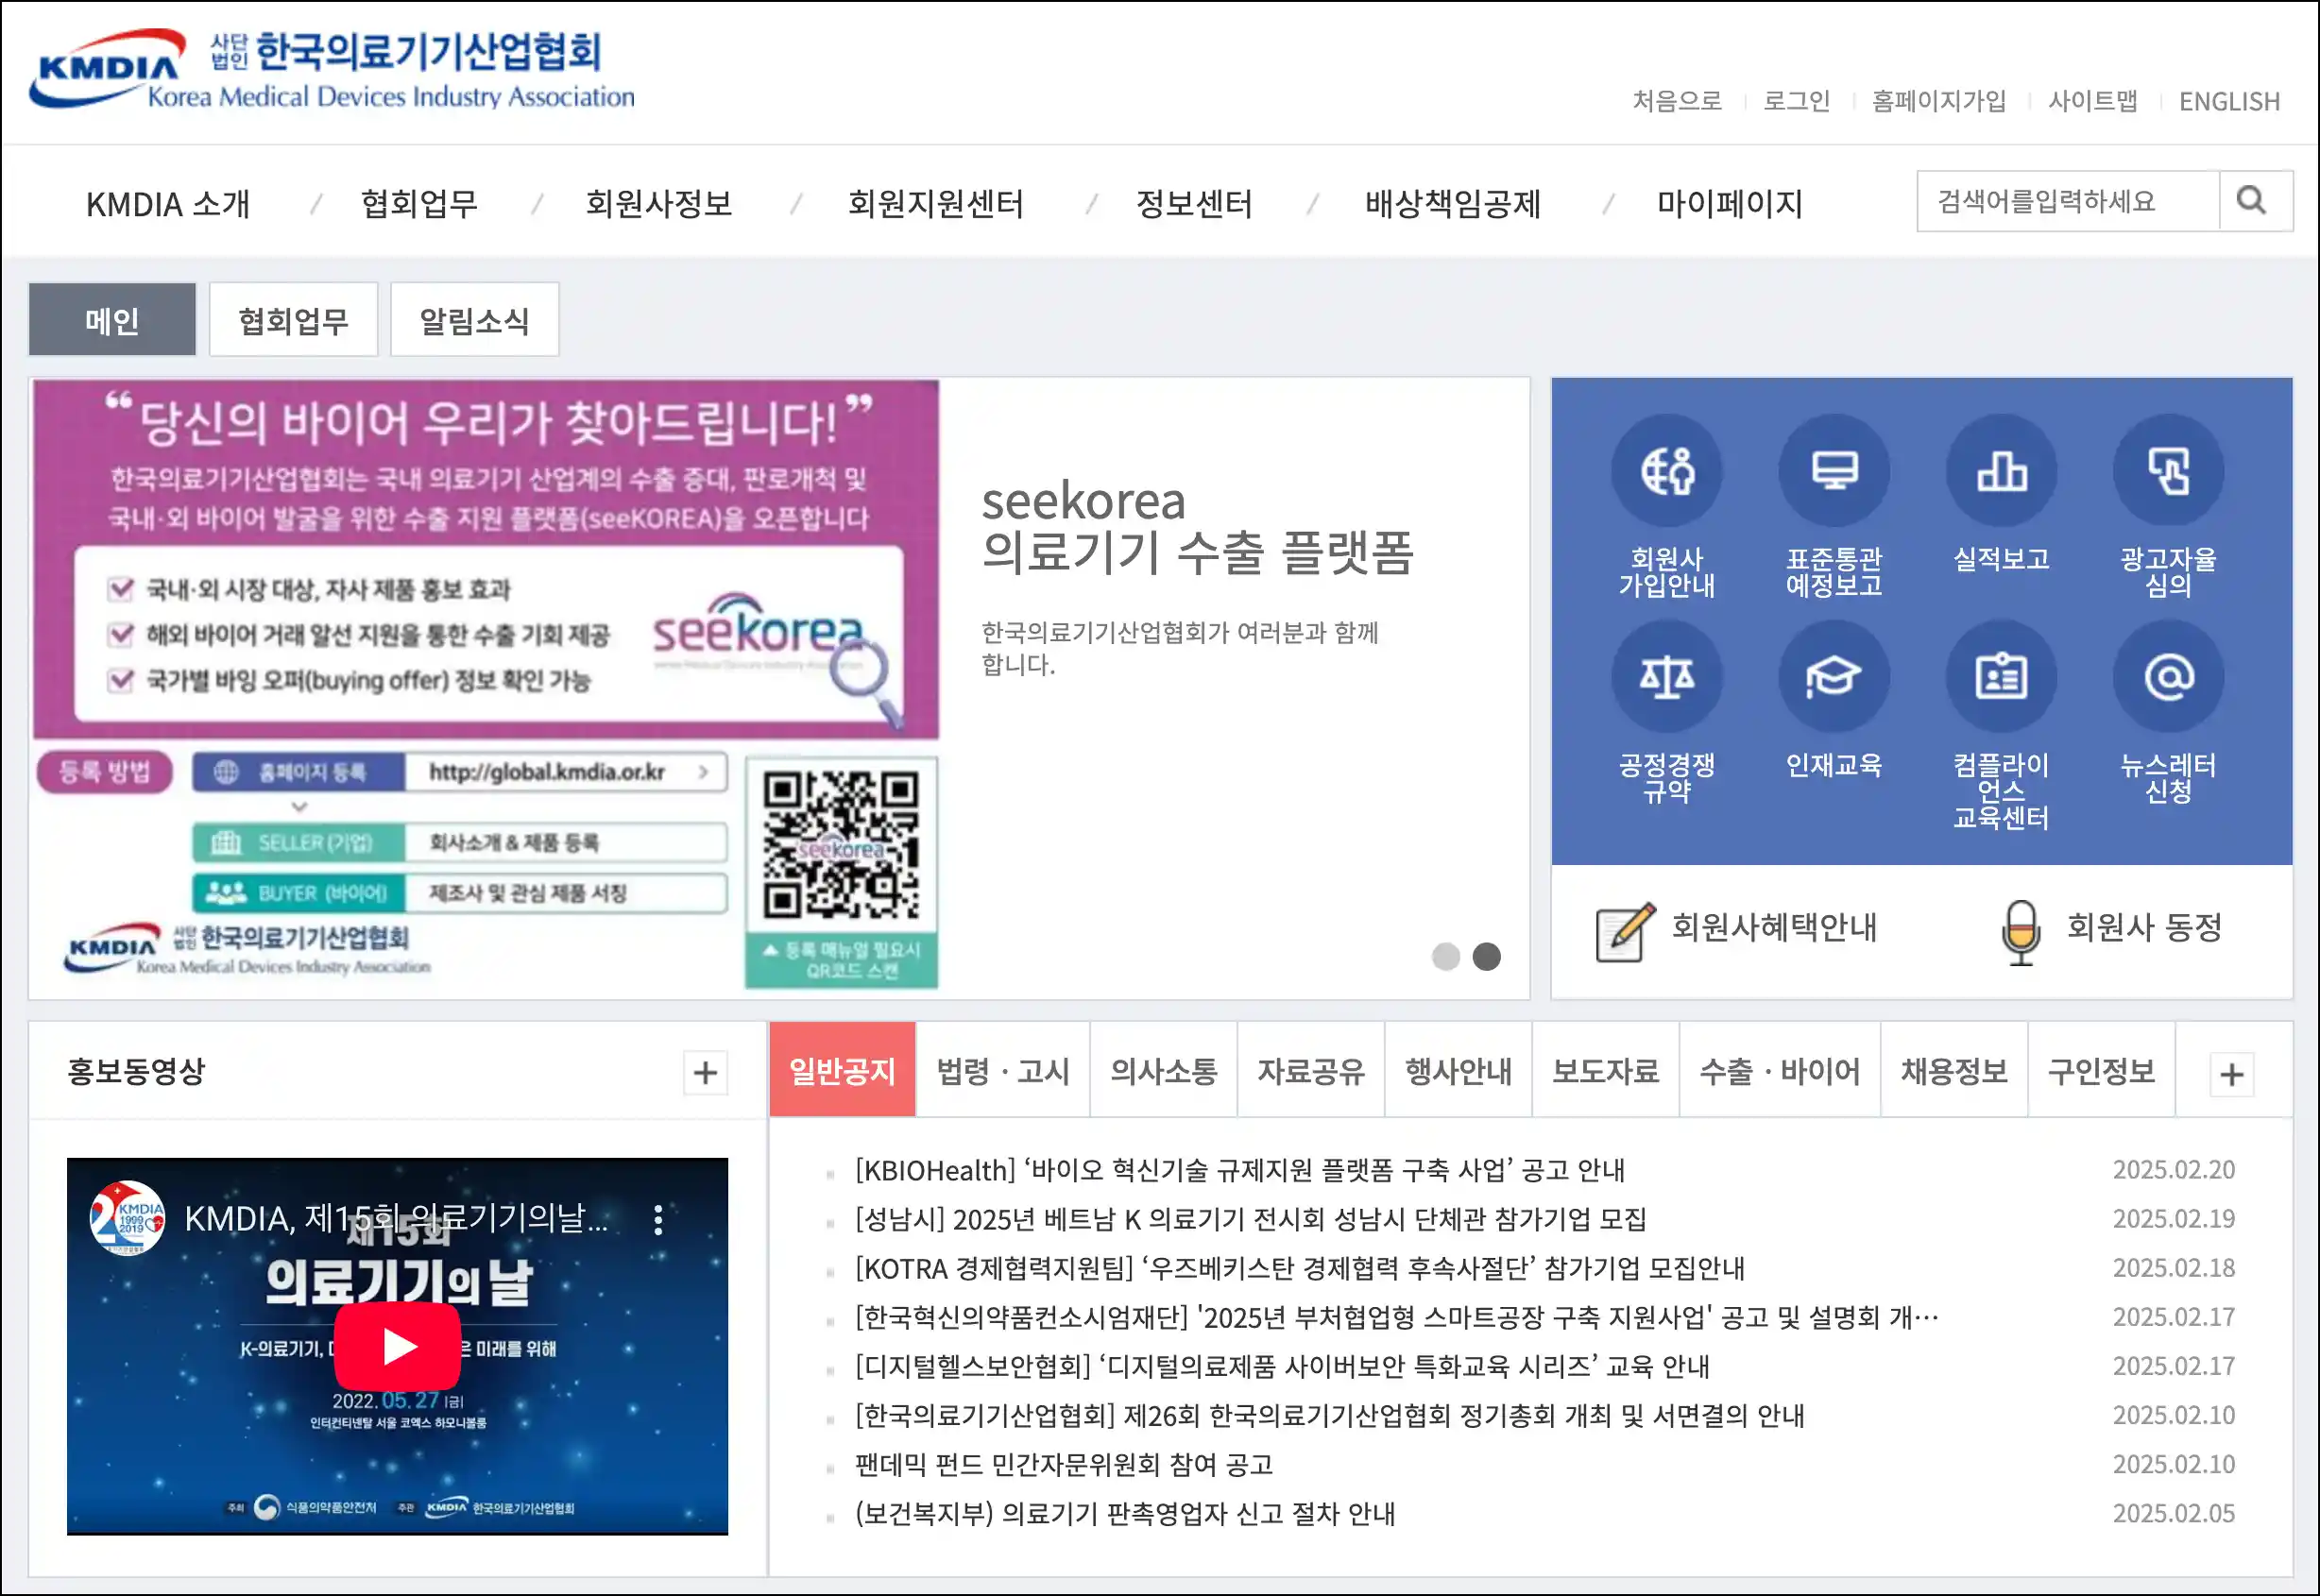Click the YouTube channel avatar on the video
This screenshot has height=1596, width=2320.
tap(127, 1217)
